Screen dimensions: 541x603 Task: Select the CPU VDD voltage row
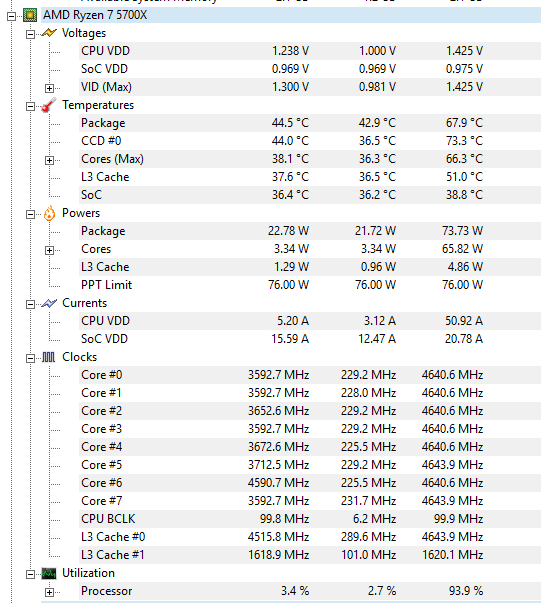[310, 51]
